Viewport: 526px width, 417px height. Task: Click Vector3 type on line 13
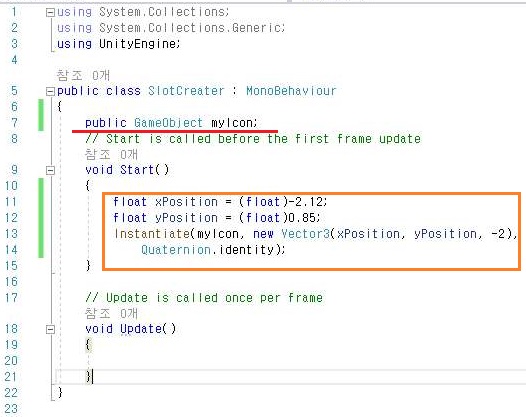click(x=305, y=233)
